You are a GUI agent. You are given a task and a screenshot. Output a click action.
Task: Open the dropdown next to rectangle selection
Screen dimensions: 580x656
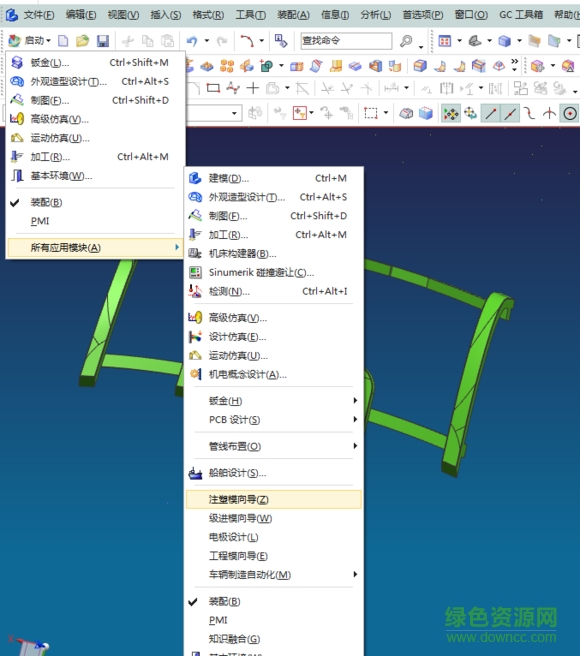pyautogui.click(x=386, y=113)
